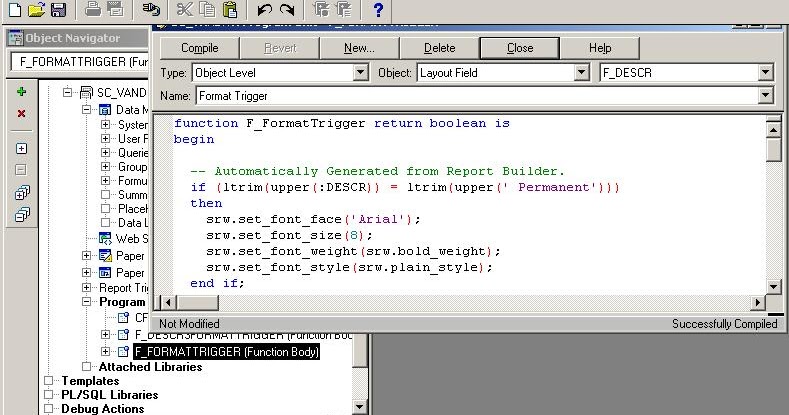The width and height of the screenshot is (789, 415).
Task: Open the Type dropdown showing Object Level
Action: click(360, 72)
